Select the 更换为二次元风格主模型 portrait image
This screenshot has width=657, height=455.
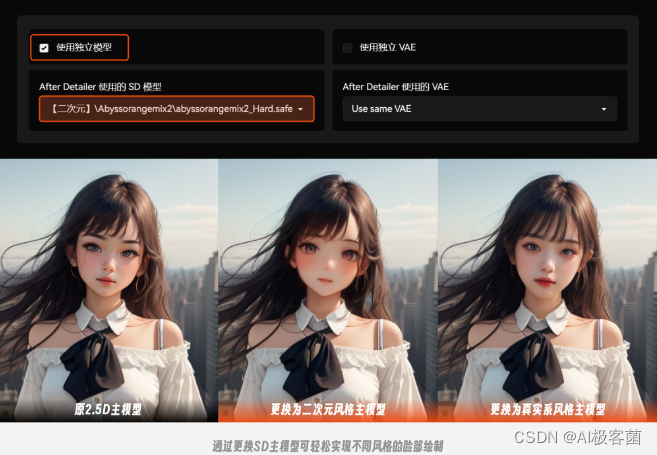pyautogui.click(x=328, y=290)
